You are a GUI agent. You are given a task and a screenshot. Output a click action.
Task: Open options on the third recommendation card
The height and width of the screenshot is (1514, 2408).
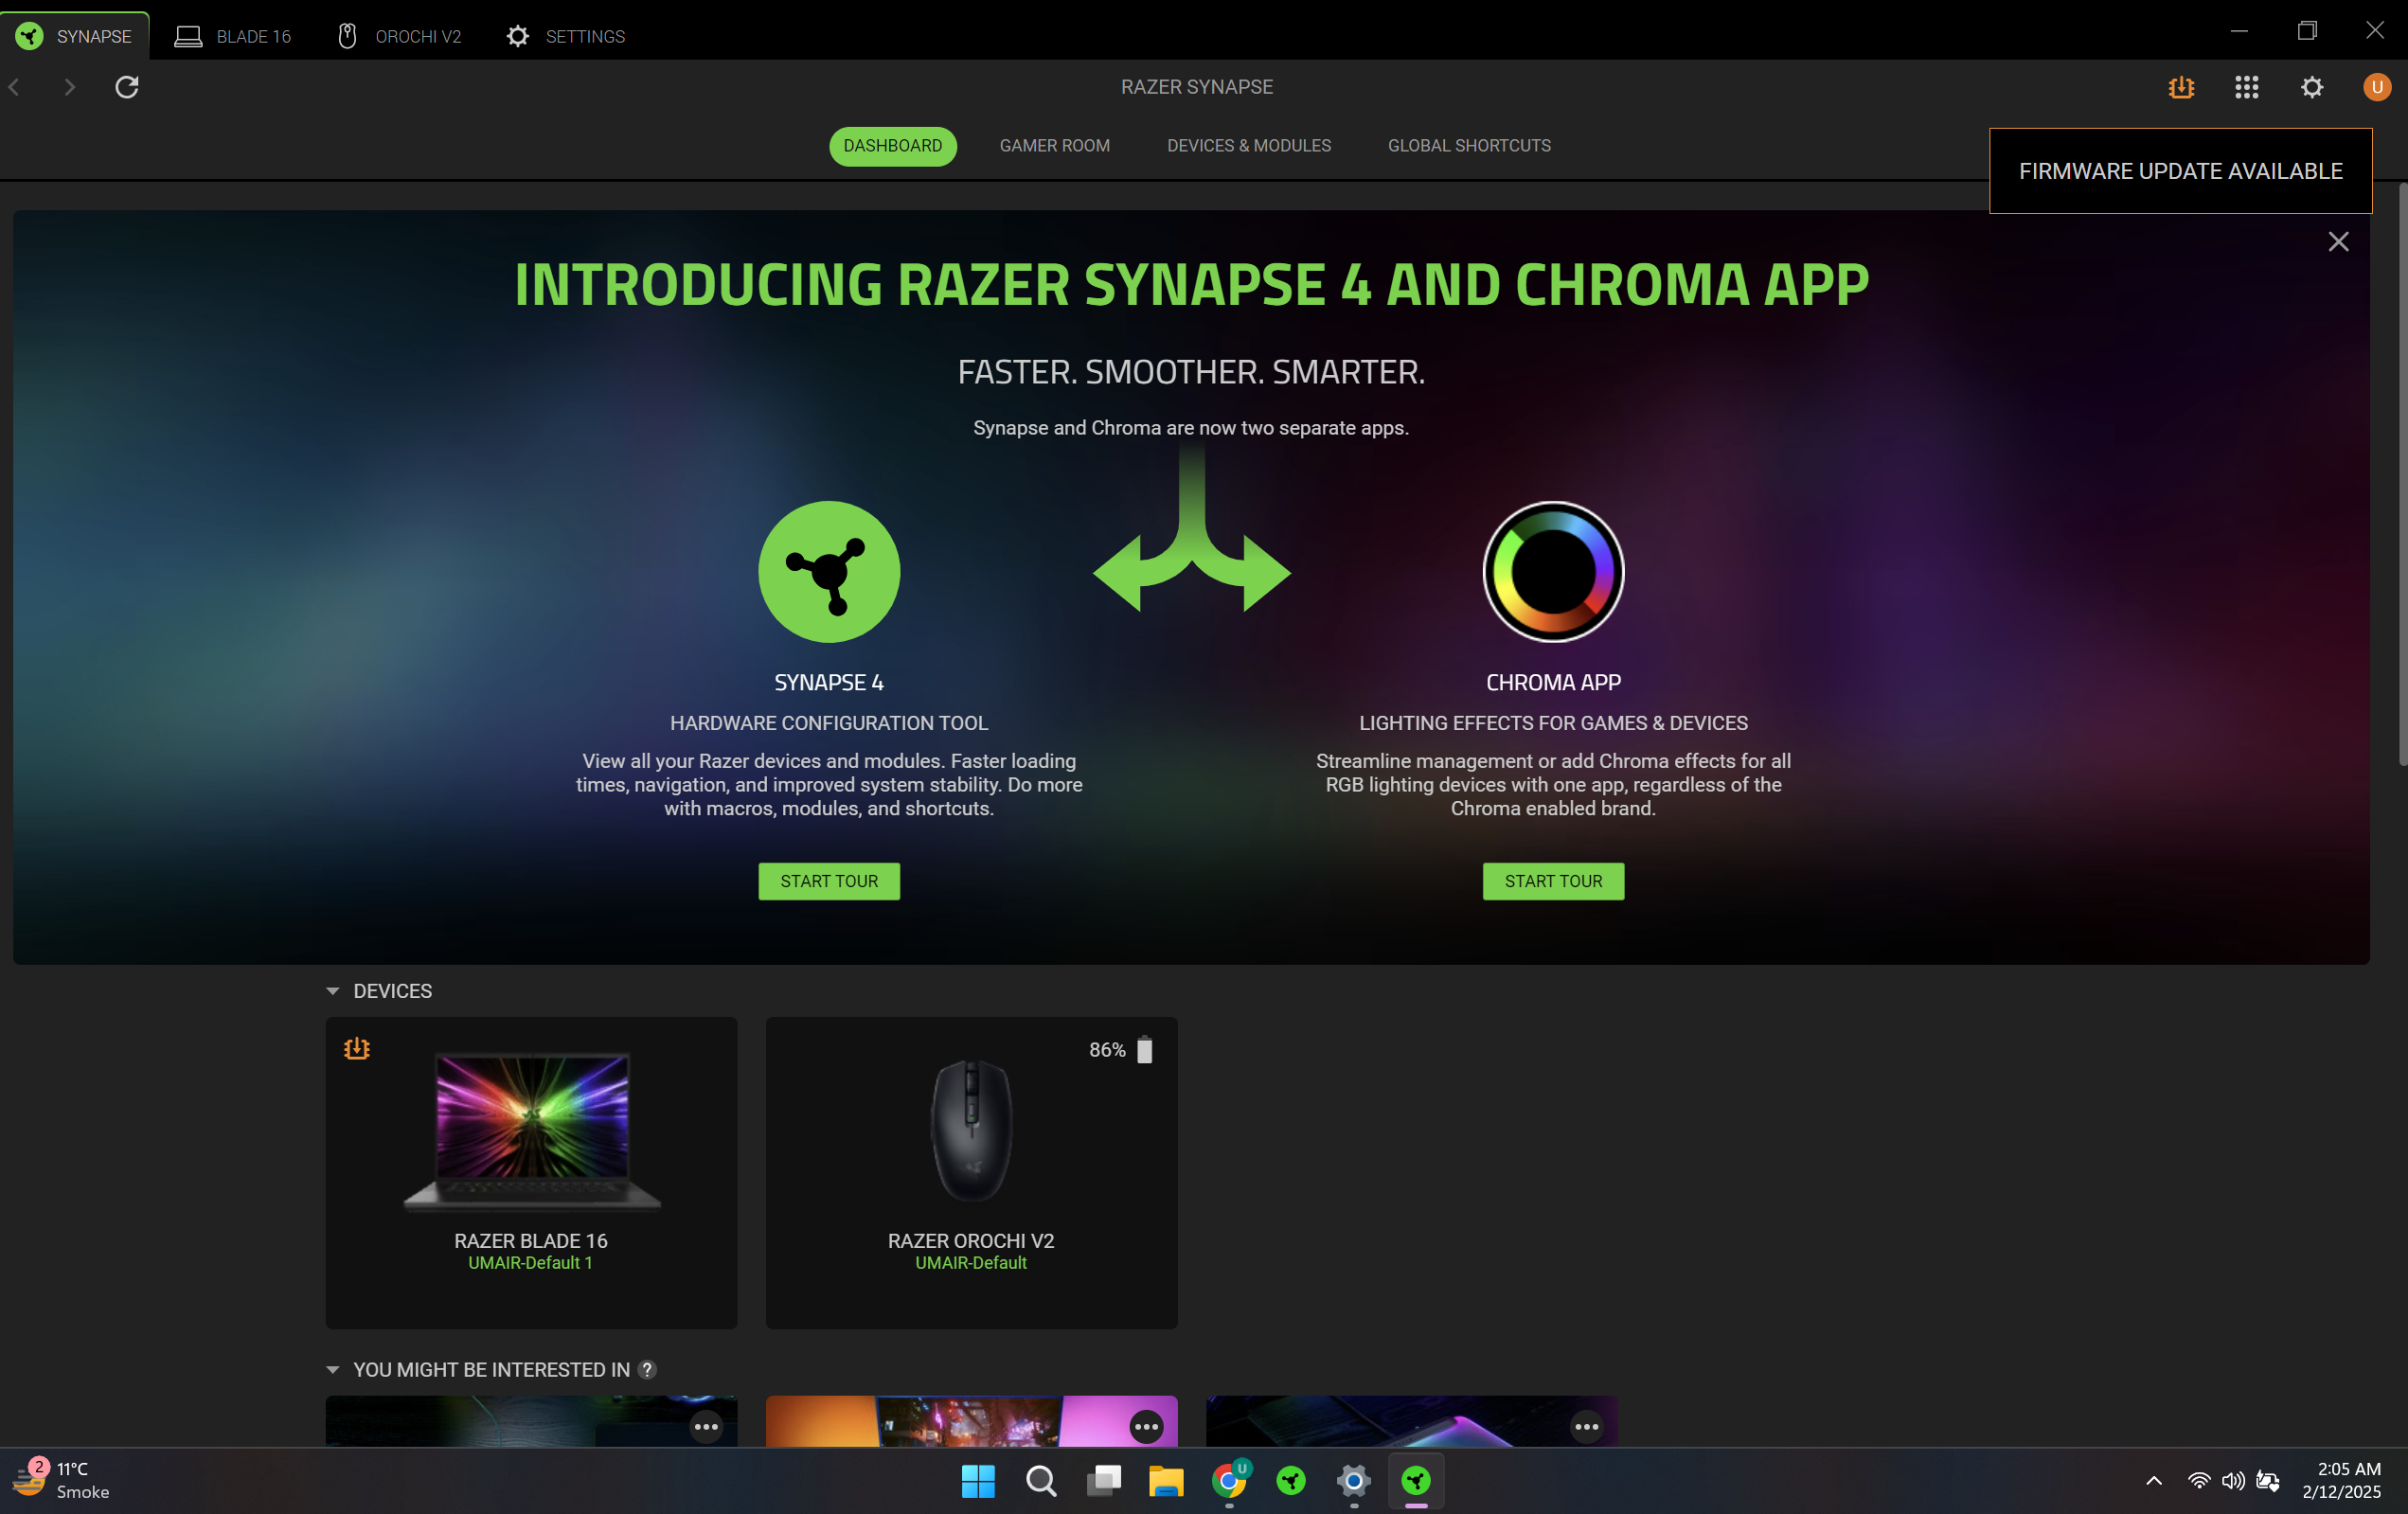click(1587, 1427)
